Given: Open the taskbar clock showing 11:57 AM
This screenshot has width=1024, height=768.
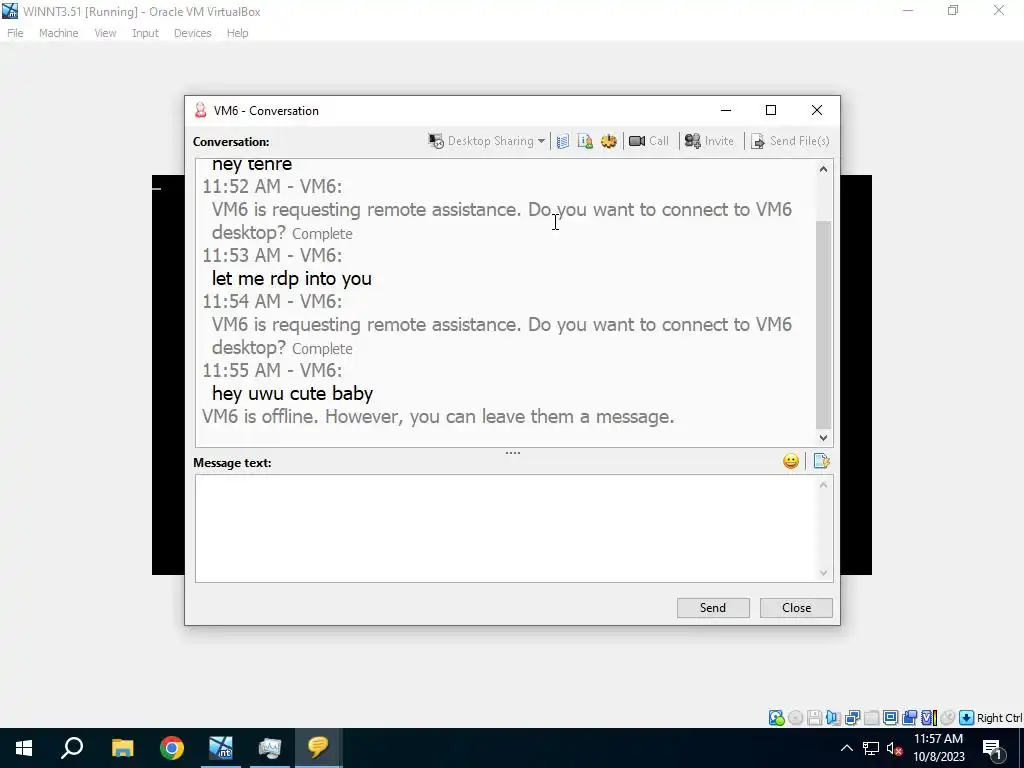Looking at the screenshot, I should tap(938, 748).
